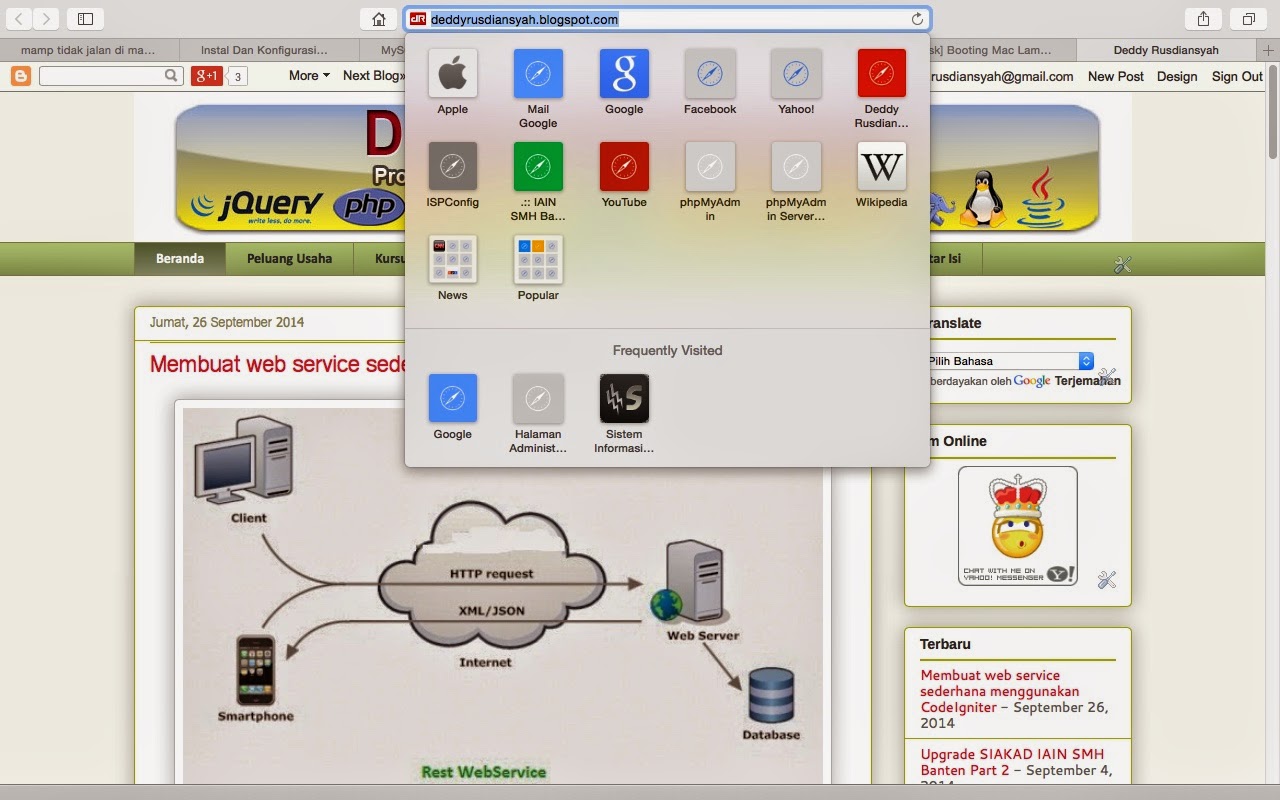Open Upgrade SIAKAD IAIN SMH Banten Part 2 link
This screenshot has width=1280, height=800.
[x=1012, y=762]
